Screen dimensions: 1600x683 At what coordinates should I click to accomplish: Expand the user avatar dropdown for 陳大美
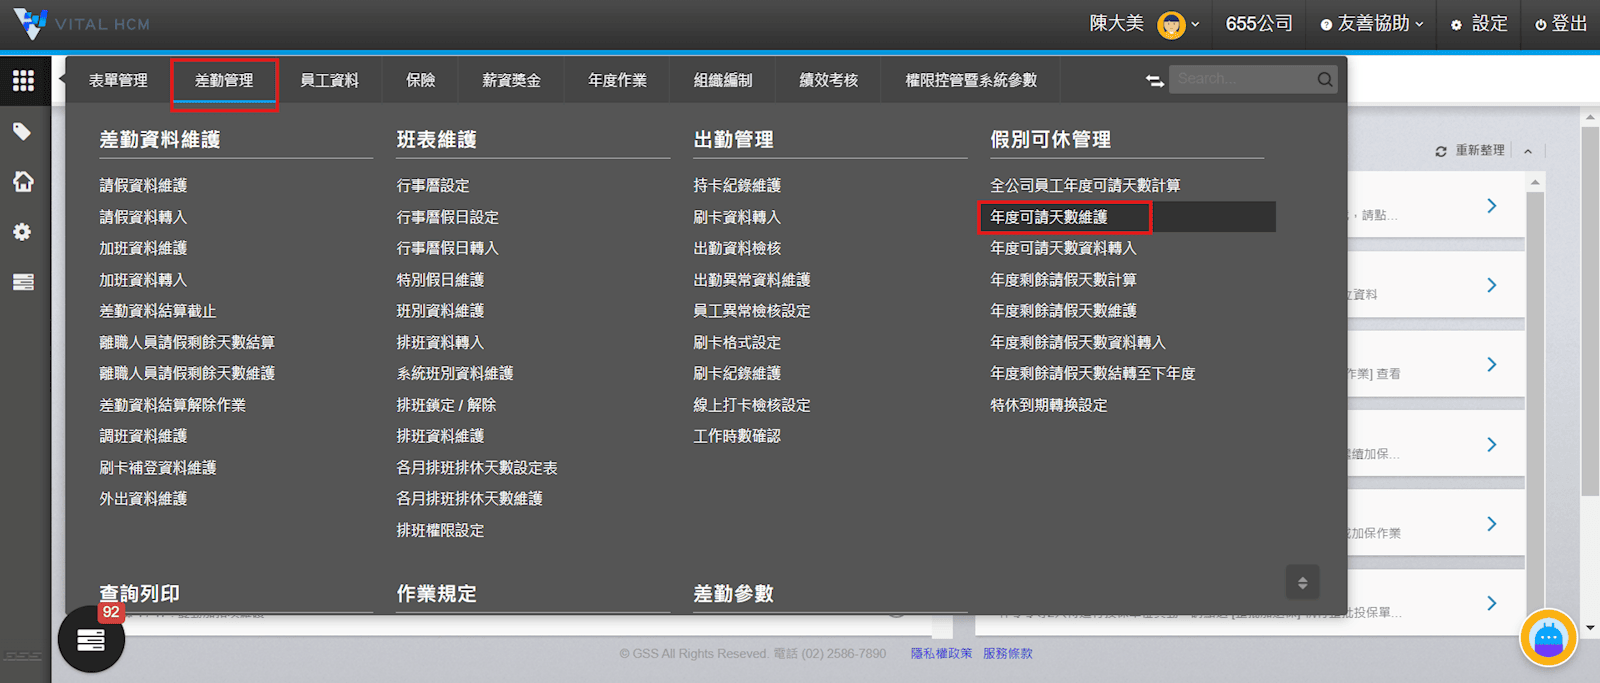click(x=1177, y=24)
